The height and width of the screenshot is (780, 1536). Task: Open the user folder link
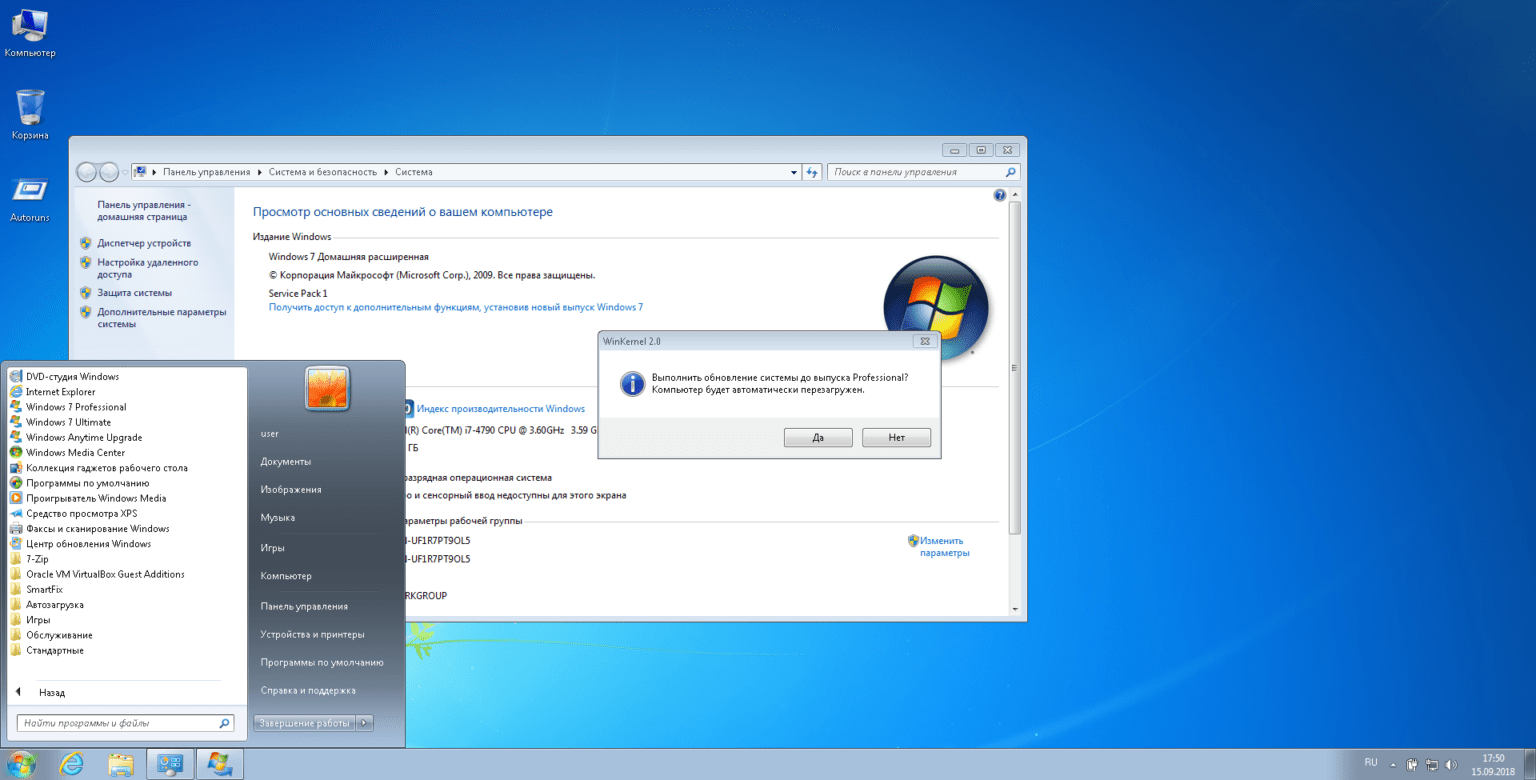(270, 434)
